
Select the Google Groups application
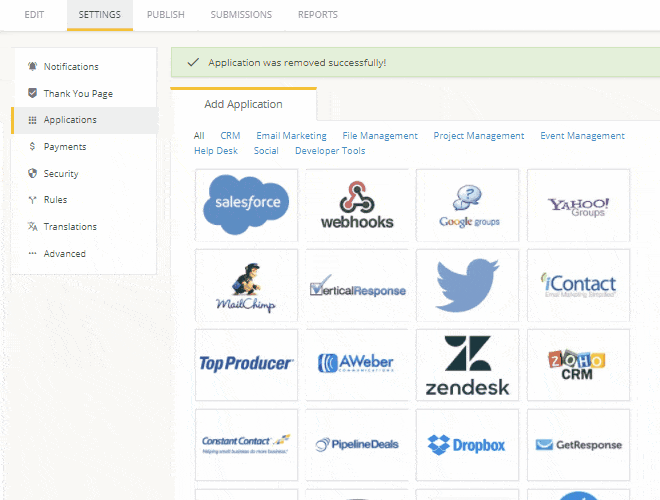(468, 205)
